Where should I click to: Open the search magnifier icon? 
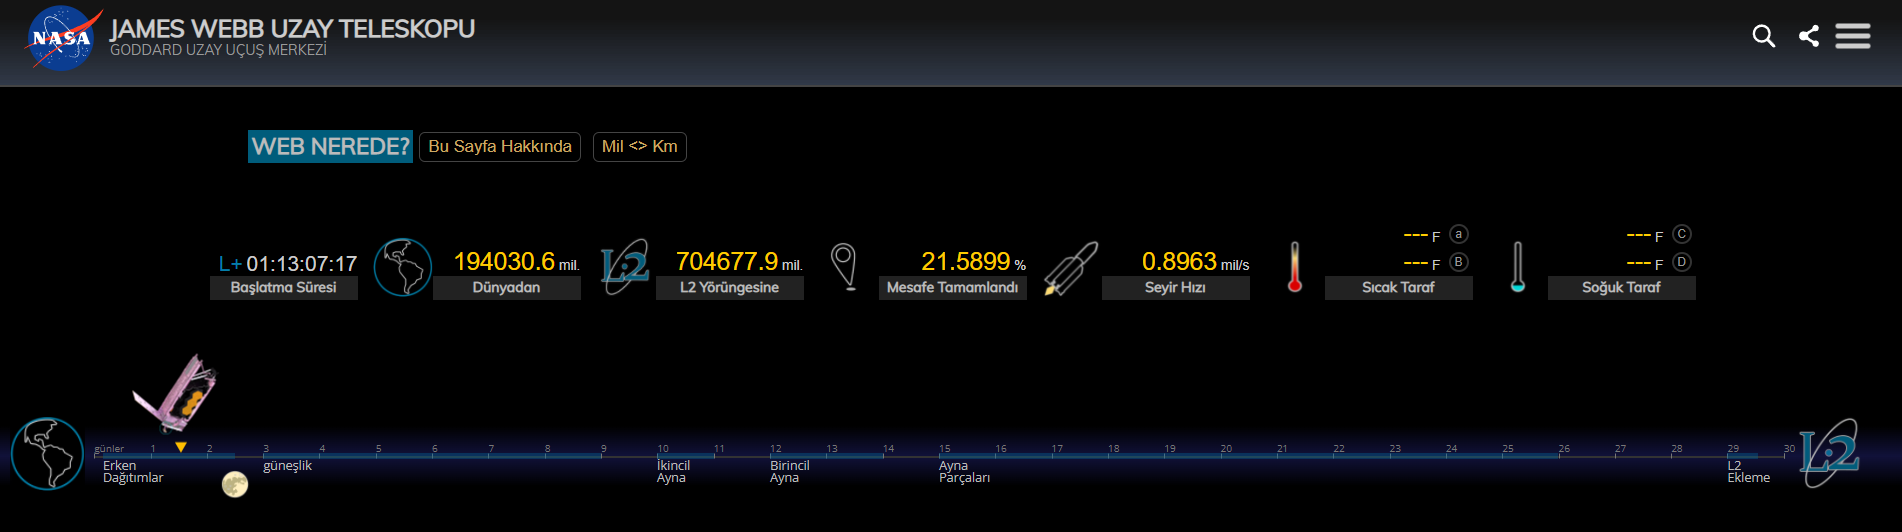click(1764, 37)
